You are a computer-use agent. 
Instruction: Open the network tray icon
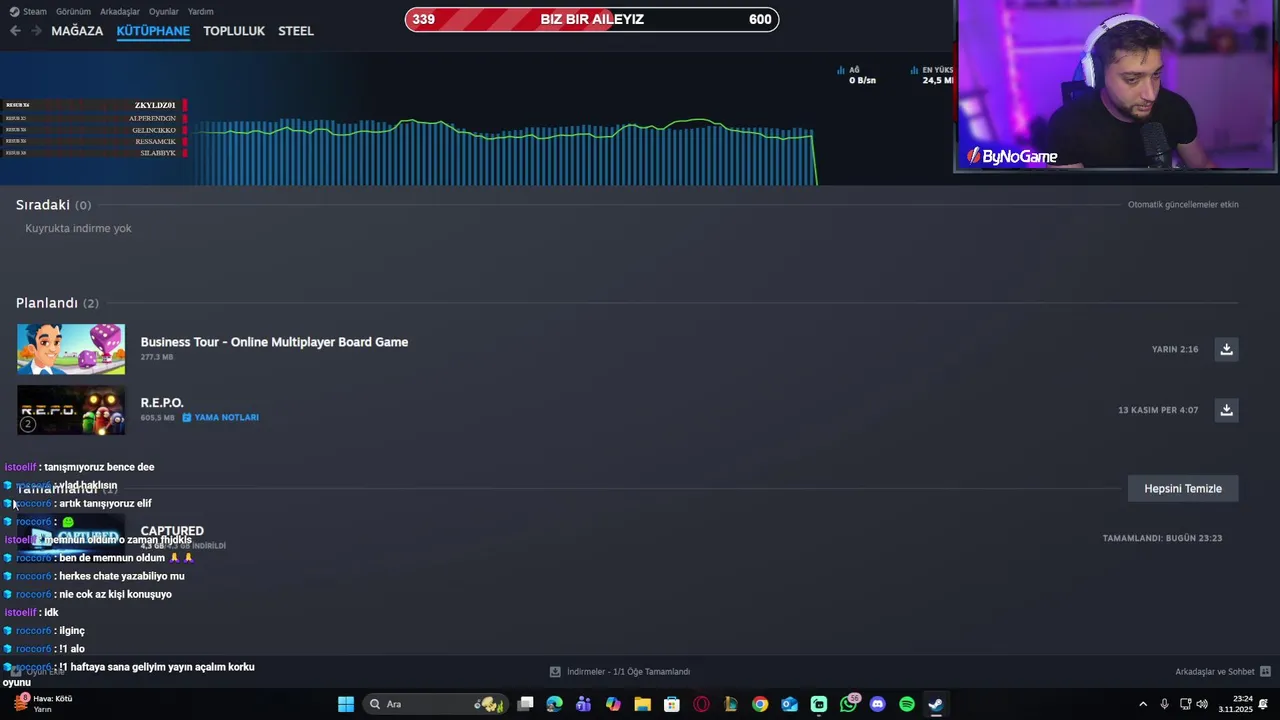click(1185, 704)
